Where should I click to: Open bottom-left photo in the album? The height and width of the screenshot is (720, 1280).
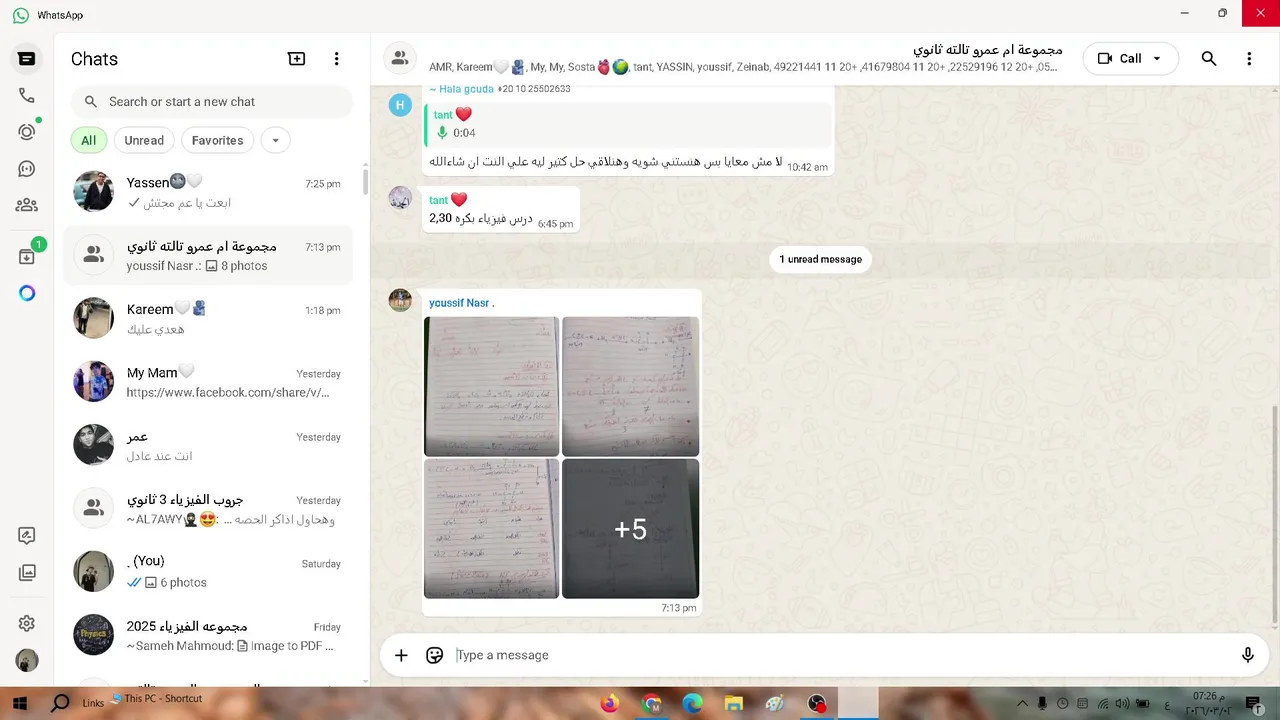point(491,528)
